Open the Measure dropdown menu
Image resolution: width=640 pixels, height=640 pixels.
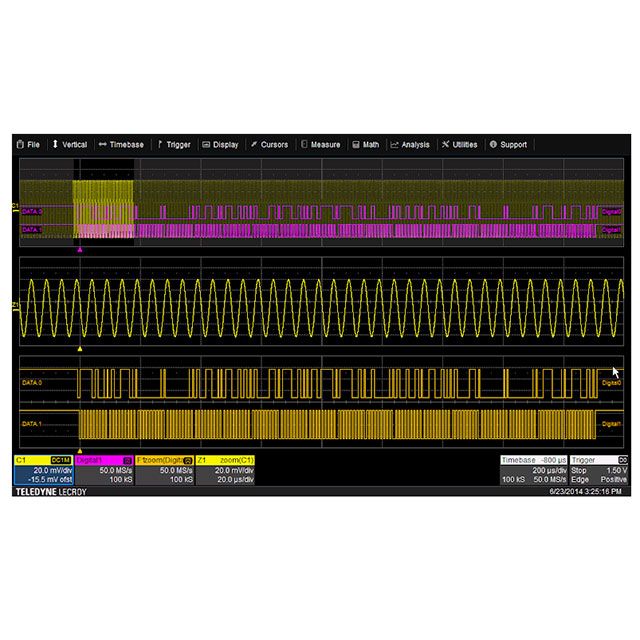coord(320,144)
